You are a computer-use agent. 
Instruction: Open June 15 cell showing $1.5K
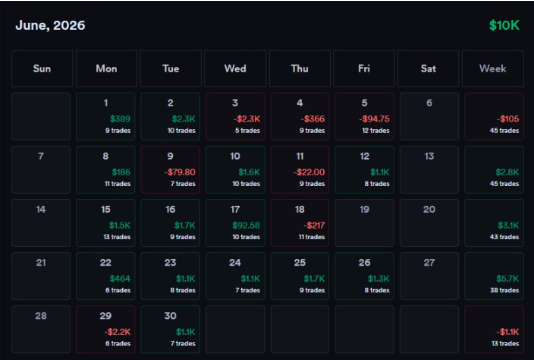coord(106,223)
